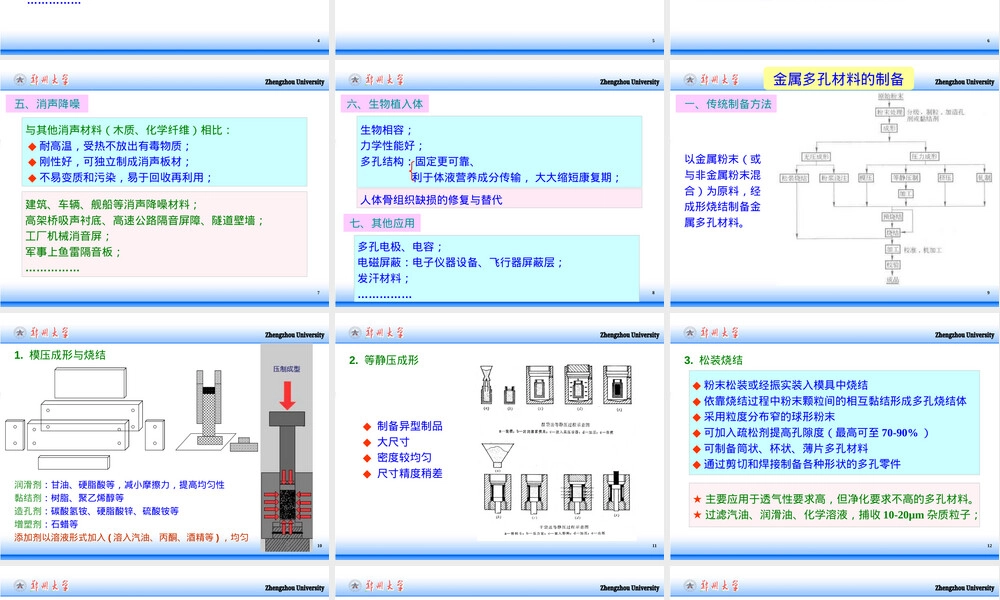The image size is (1000, 600).
Task: Click the heading "六、生物植入体"
Action: point(385,104)
